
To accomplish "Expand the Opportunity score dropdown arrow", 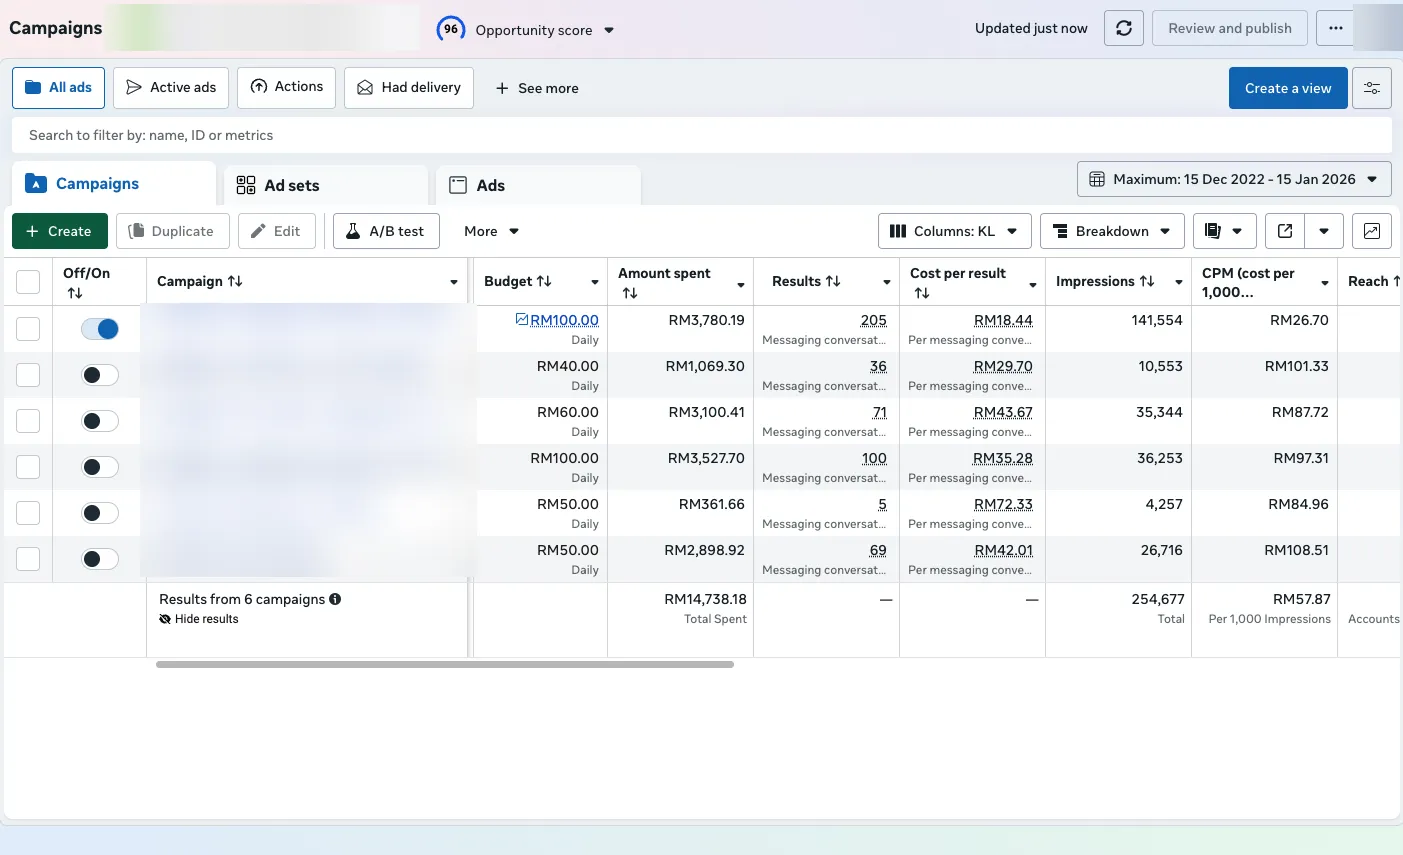I will (609, 30).
